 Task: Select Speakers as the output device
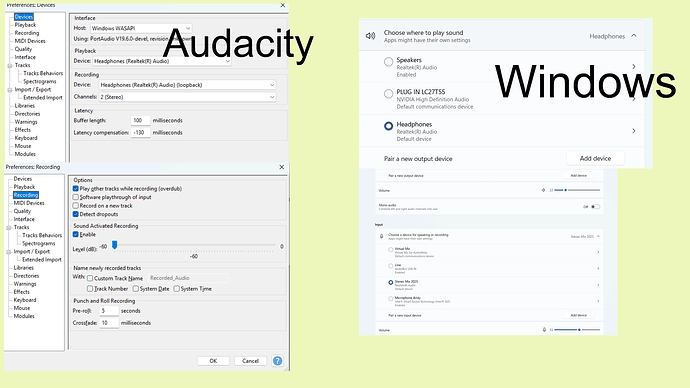388,62
